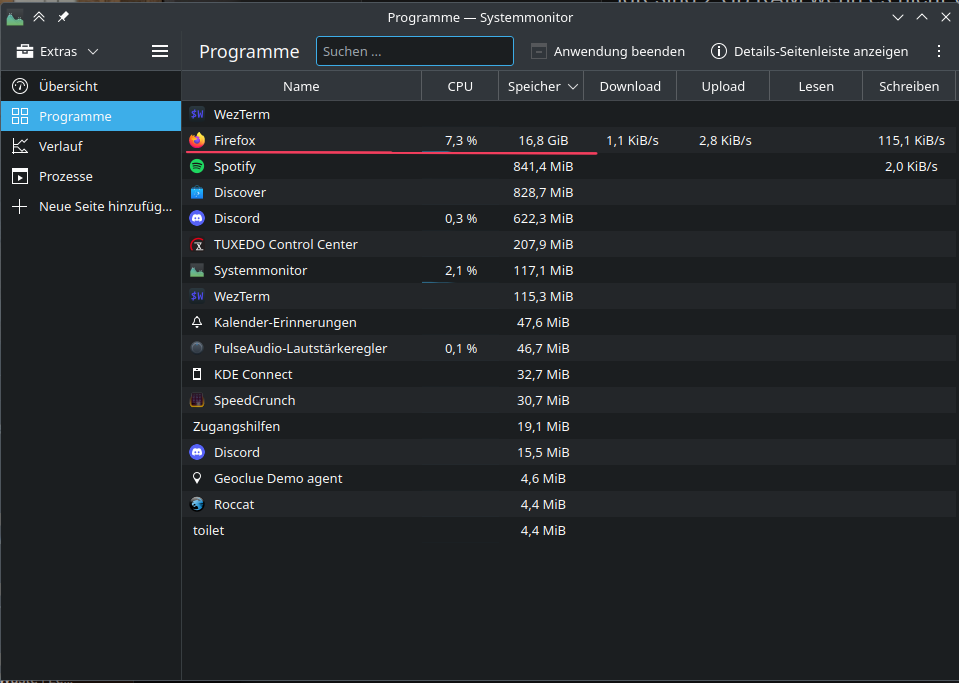Open the Extras toolbox dropdown
959x683 pixels.
57,51
